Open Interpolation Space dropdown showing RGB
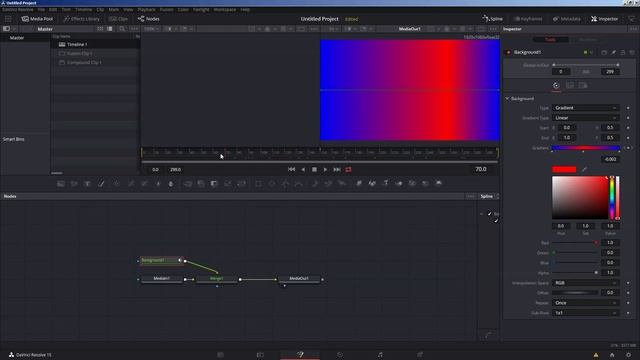This screenshot has width=640, height=360. (x=585, y=283)
